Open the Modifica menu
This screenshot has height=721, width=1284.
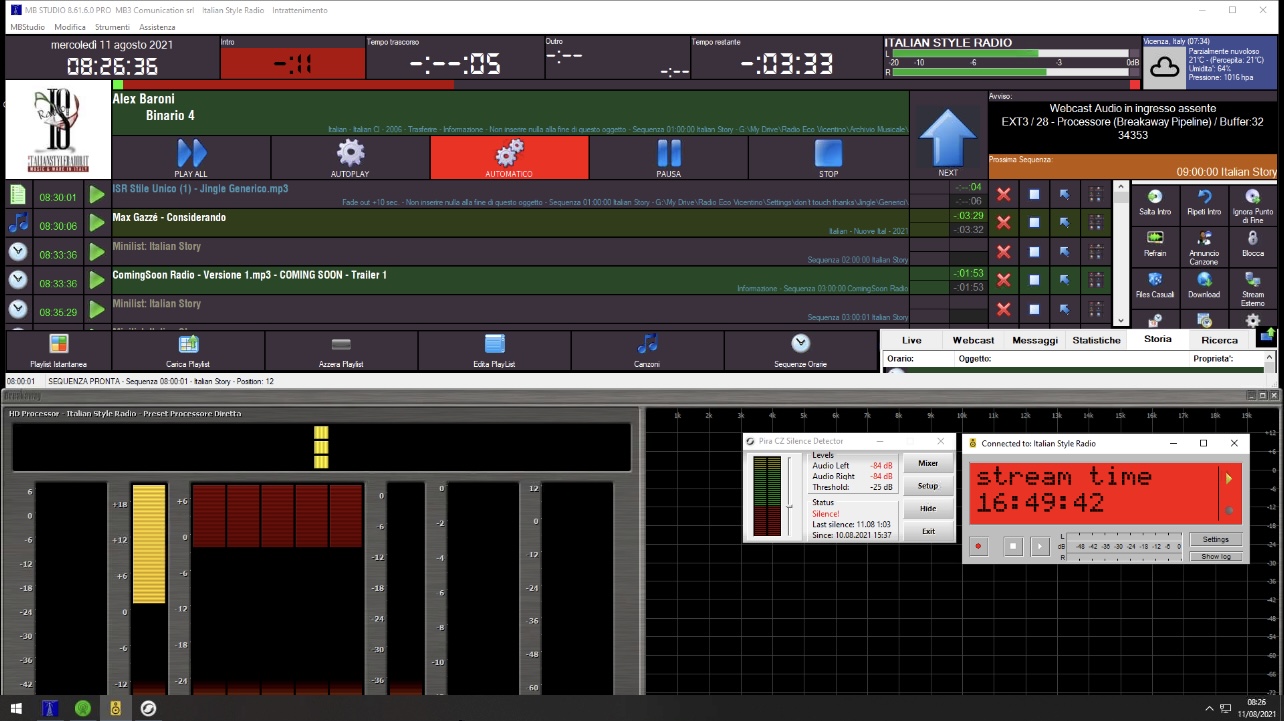70,27
